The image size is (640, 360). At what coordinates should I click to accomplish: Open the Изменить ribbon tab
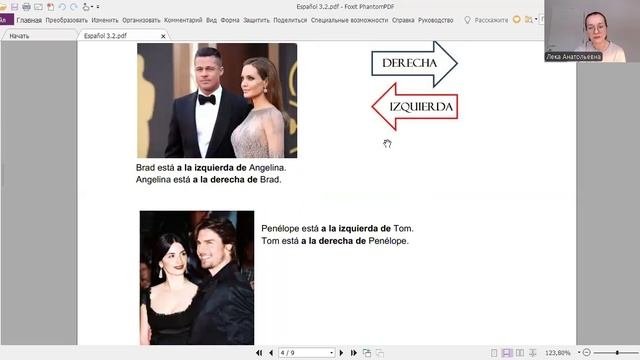coord(105,20)
